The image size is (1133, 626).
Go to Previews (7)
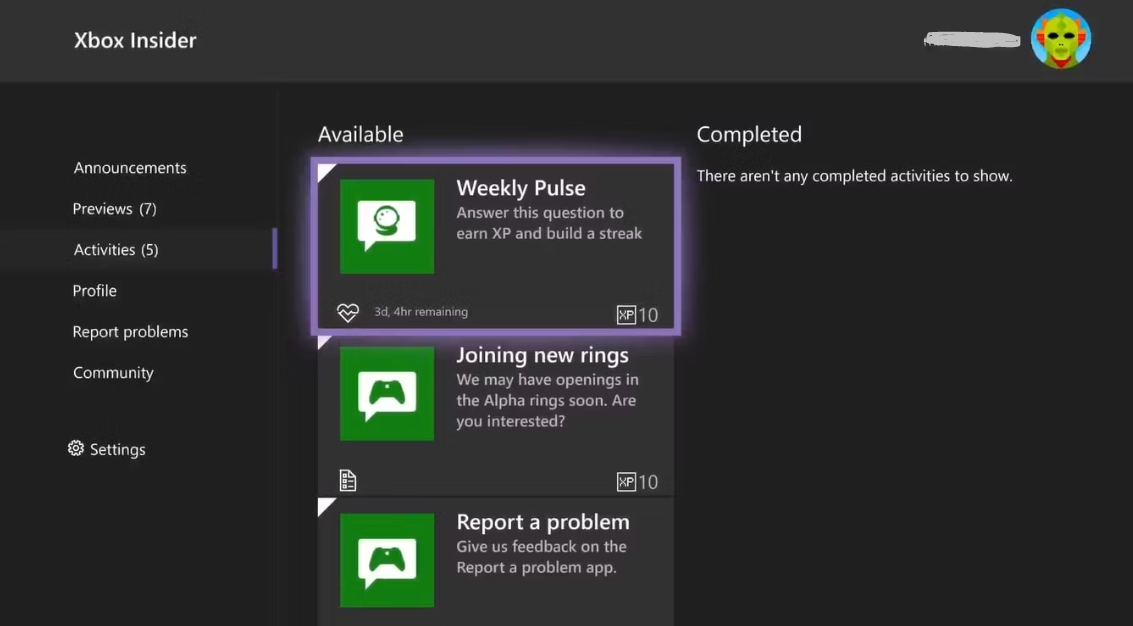tap(114, 209)
